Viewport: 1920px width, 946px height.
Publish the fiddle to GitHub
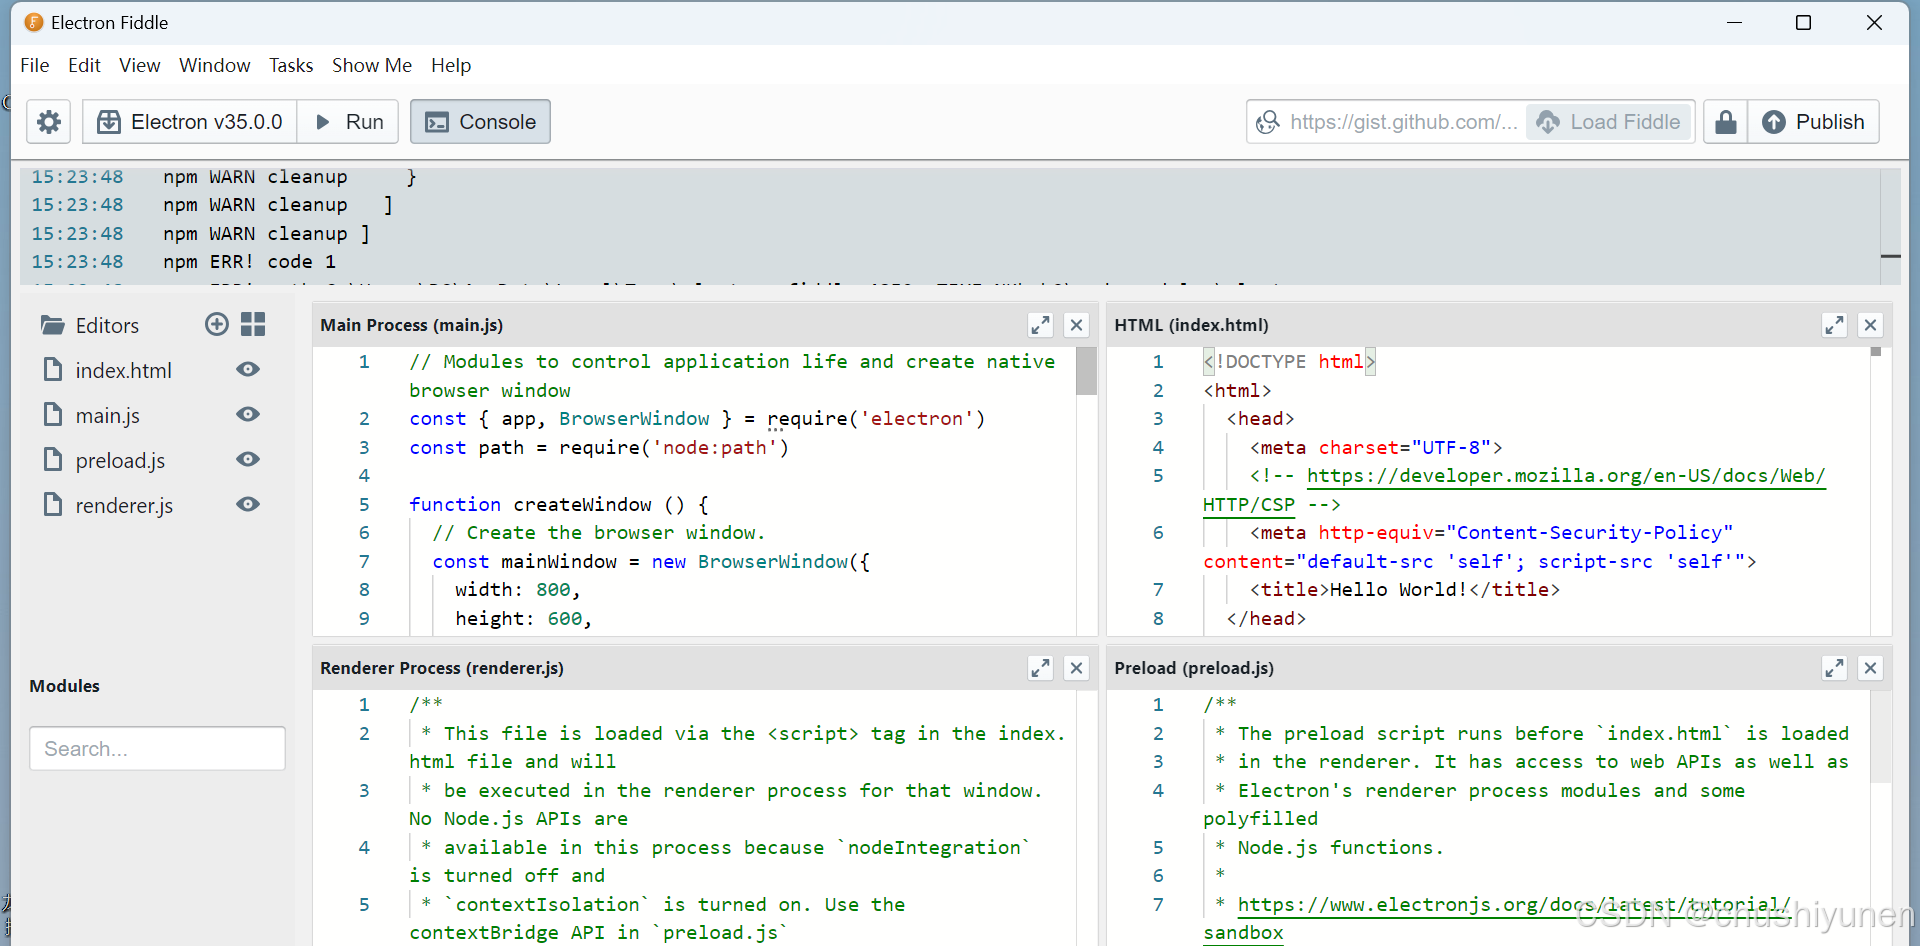coord(1813,122)
